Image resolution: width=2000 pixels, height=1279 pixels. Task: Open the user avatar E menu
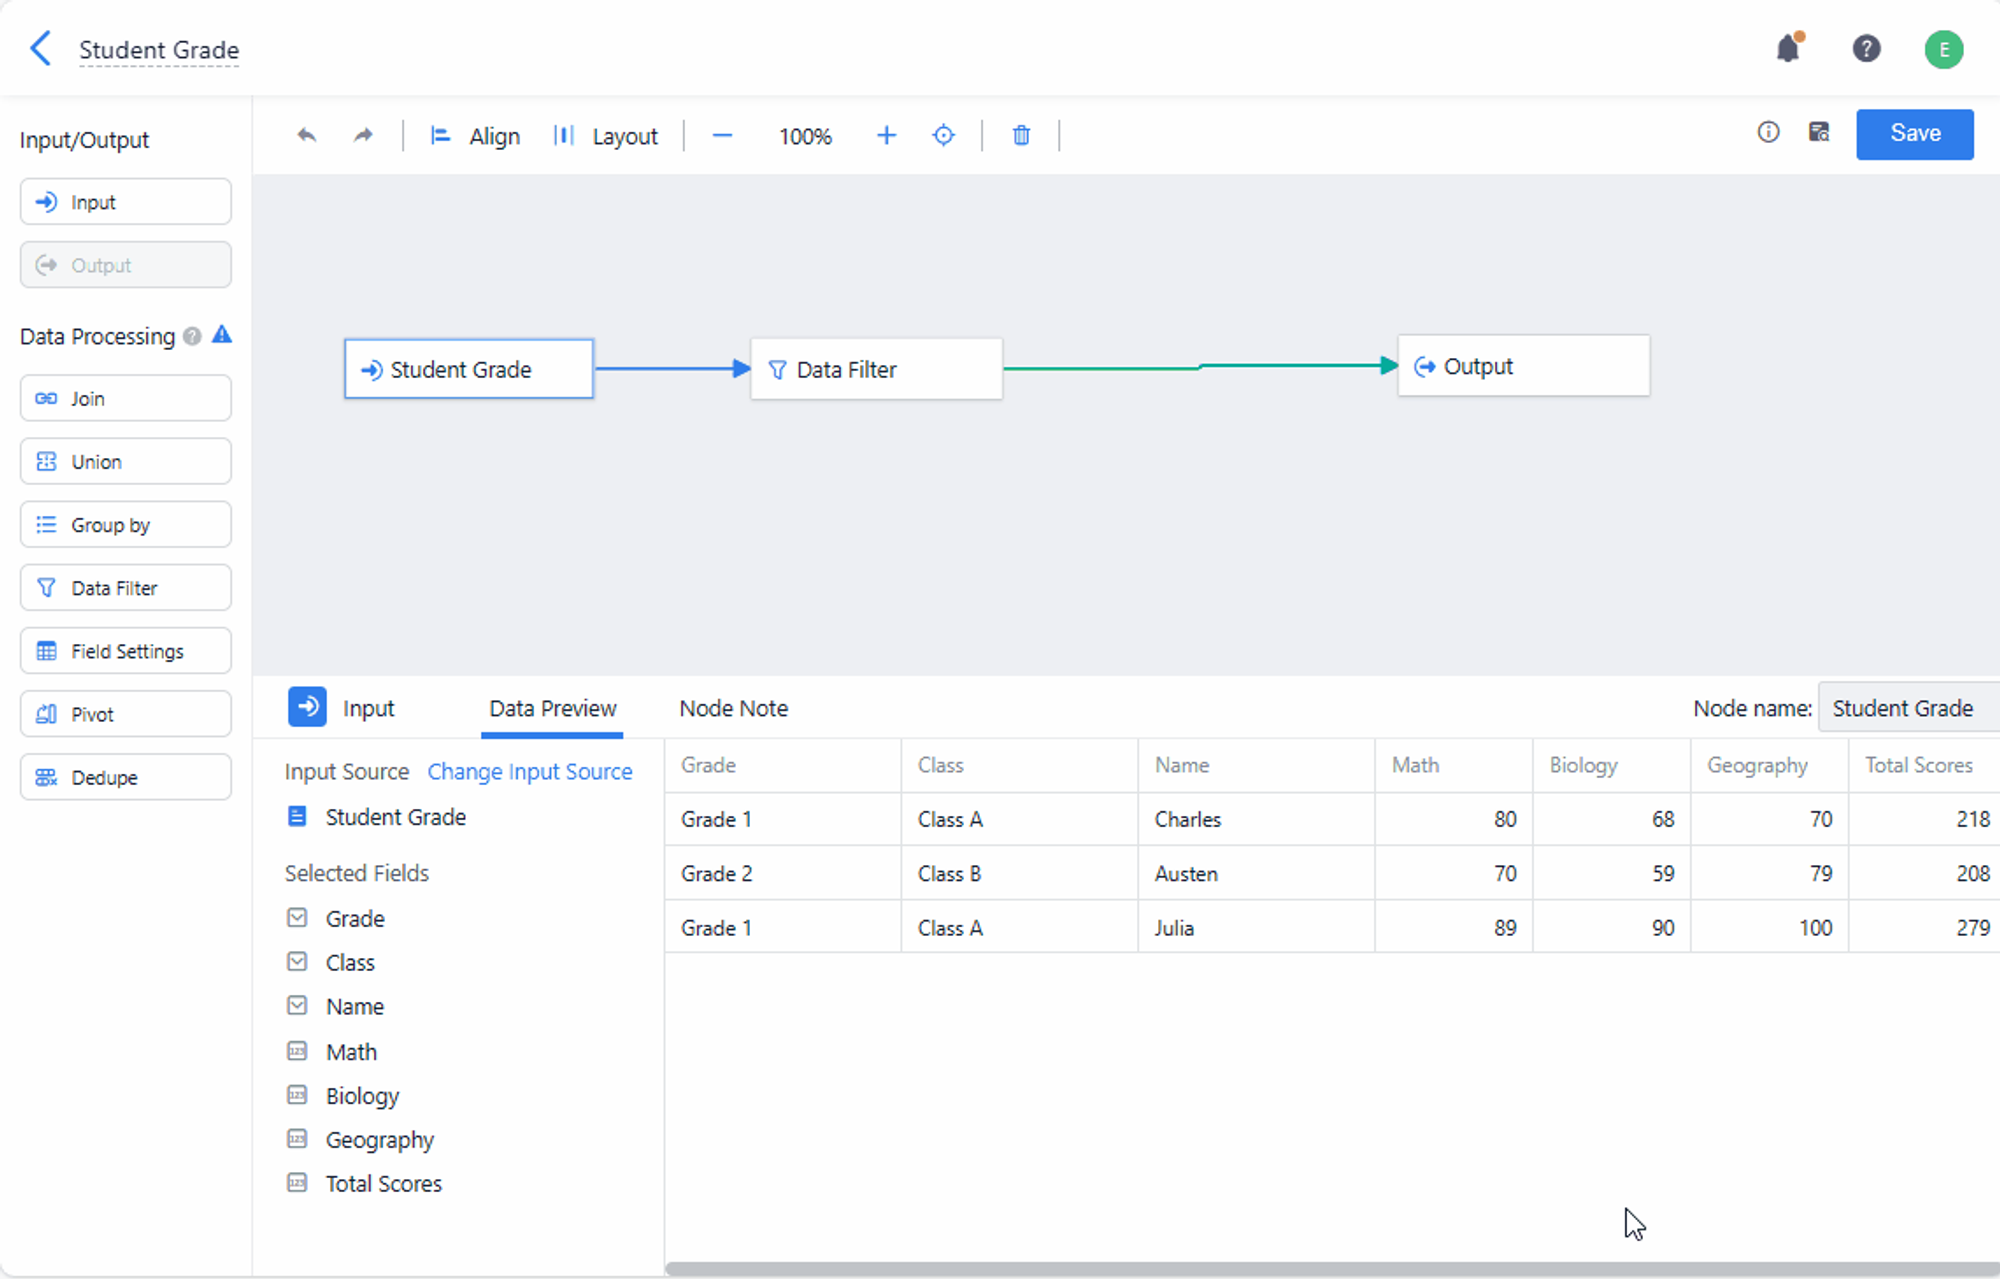1944,49
